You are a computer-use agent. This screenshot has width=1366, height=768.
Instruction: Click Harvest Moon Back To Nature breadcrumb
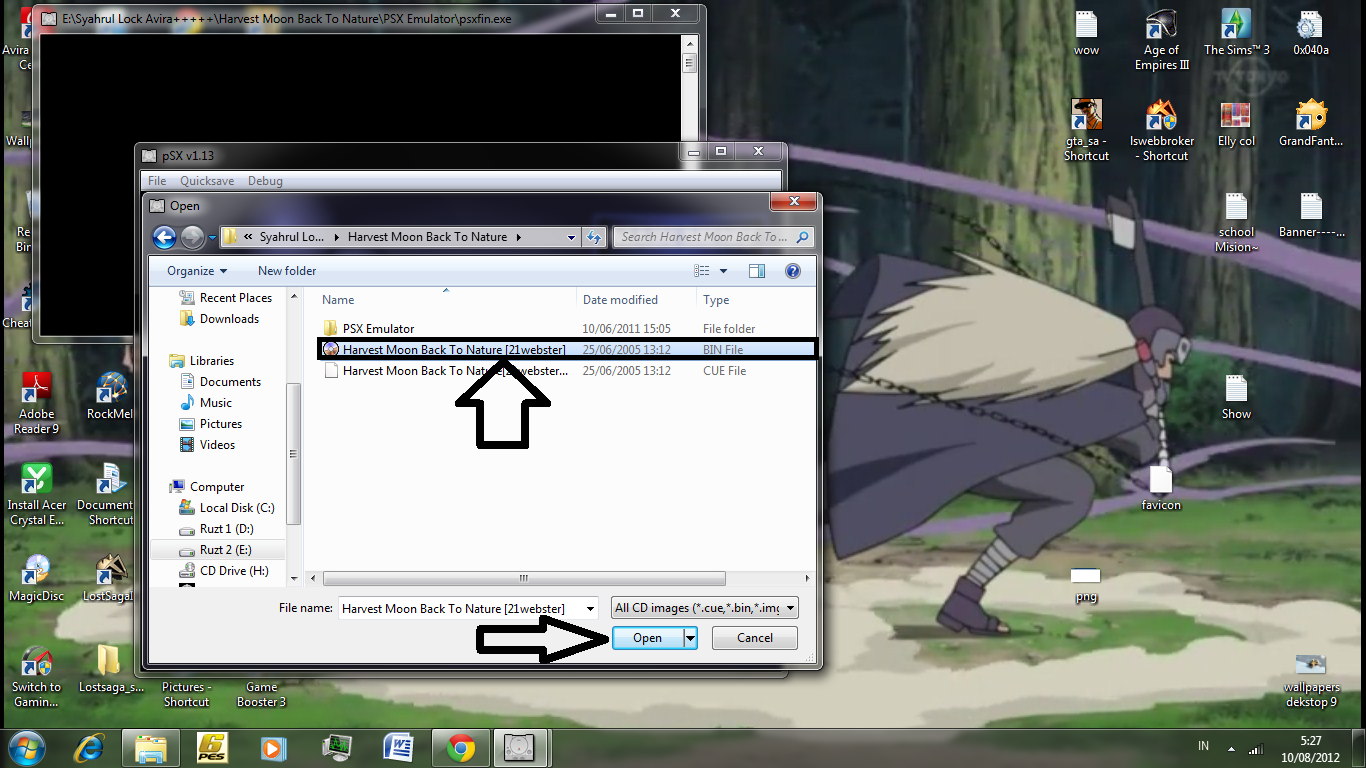427,237
